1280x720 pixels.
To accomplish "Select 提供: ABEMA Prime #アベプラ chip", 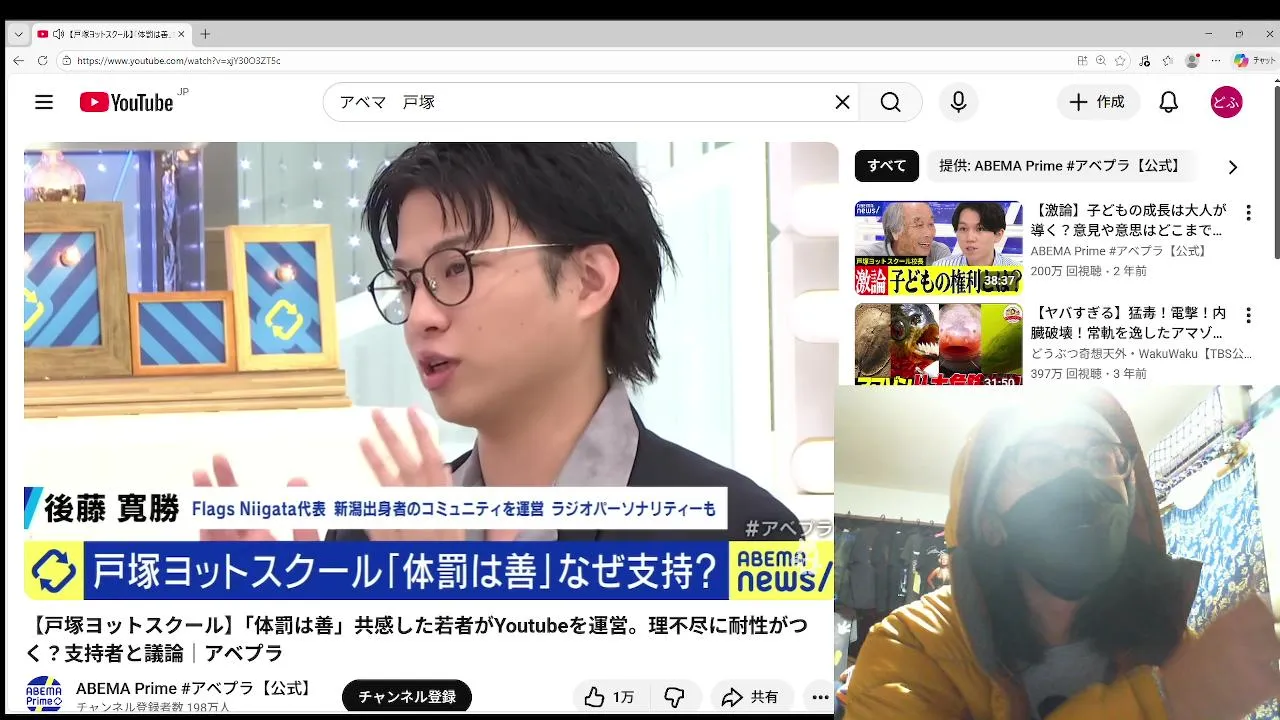I will coord(1060,166).
